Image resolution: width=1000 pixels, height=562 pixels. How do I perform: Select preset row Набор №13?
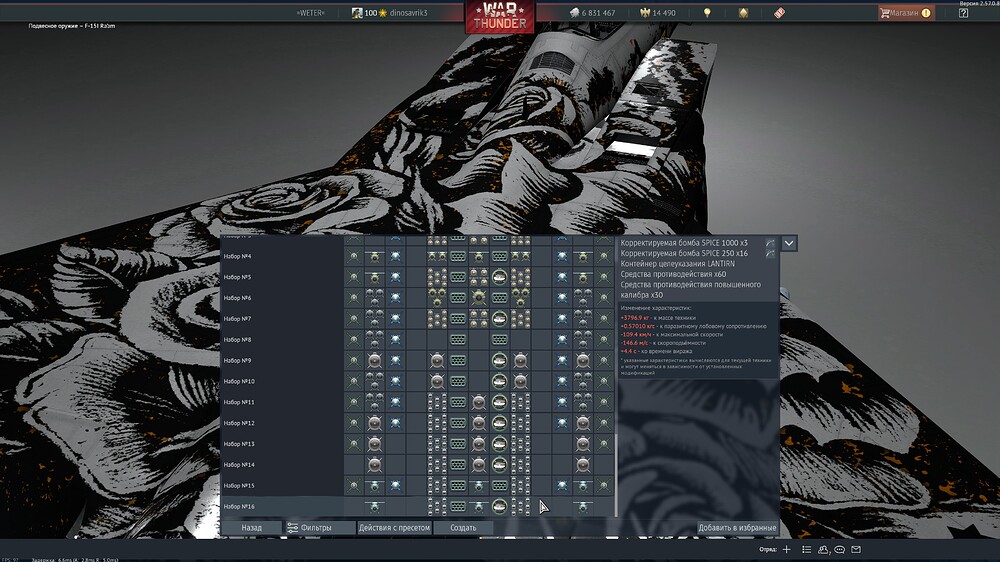(417, 444)
